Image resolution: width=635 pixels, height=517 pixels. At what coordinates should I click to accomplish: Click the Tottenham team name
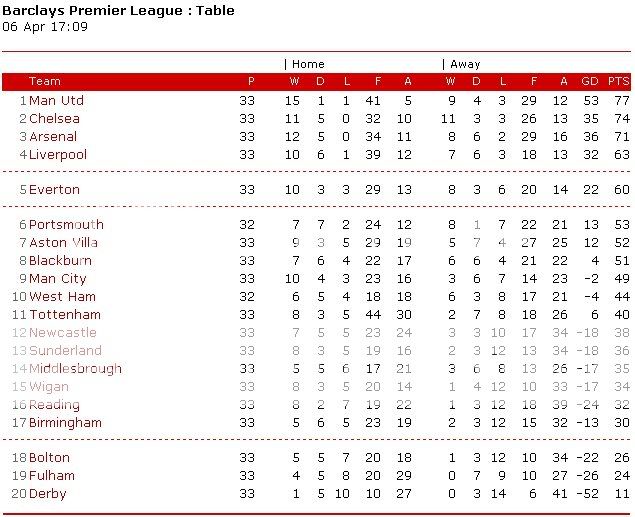[65, 315]
